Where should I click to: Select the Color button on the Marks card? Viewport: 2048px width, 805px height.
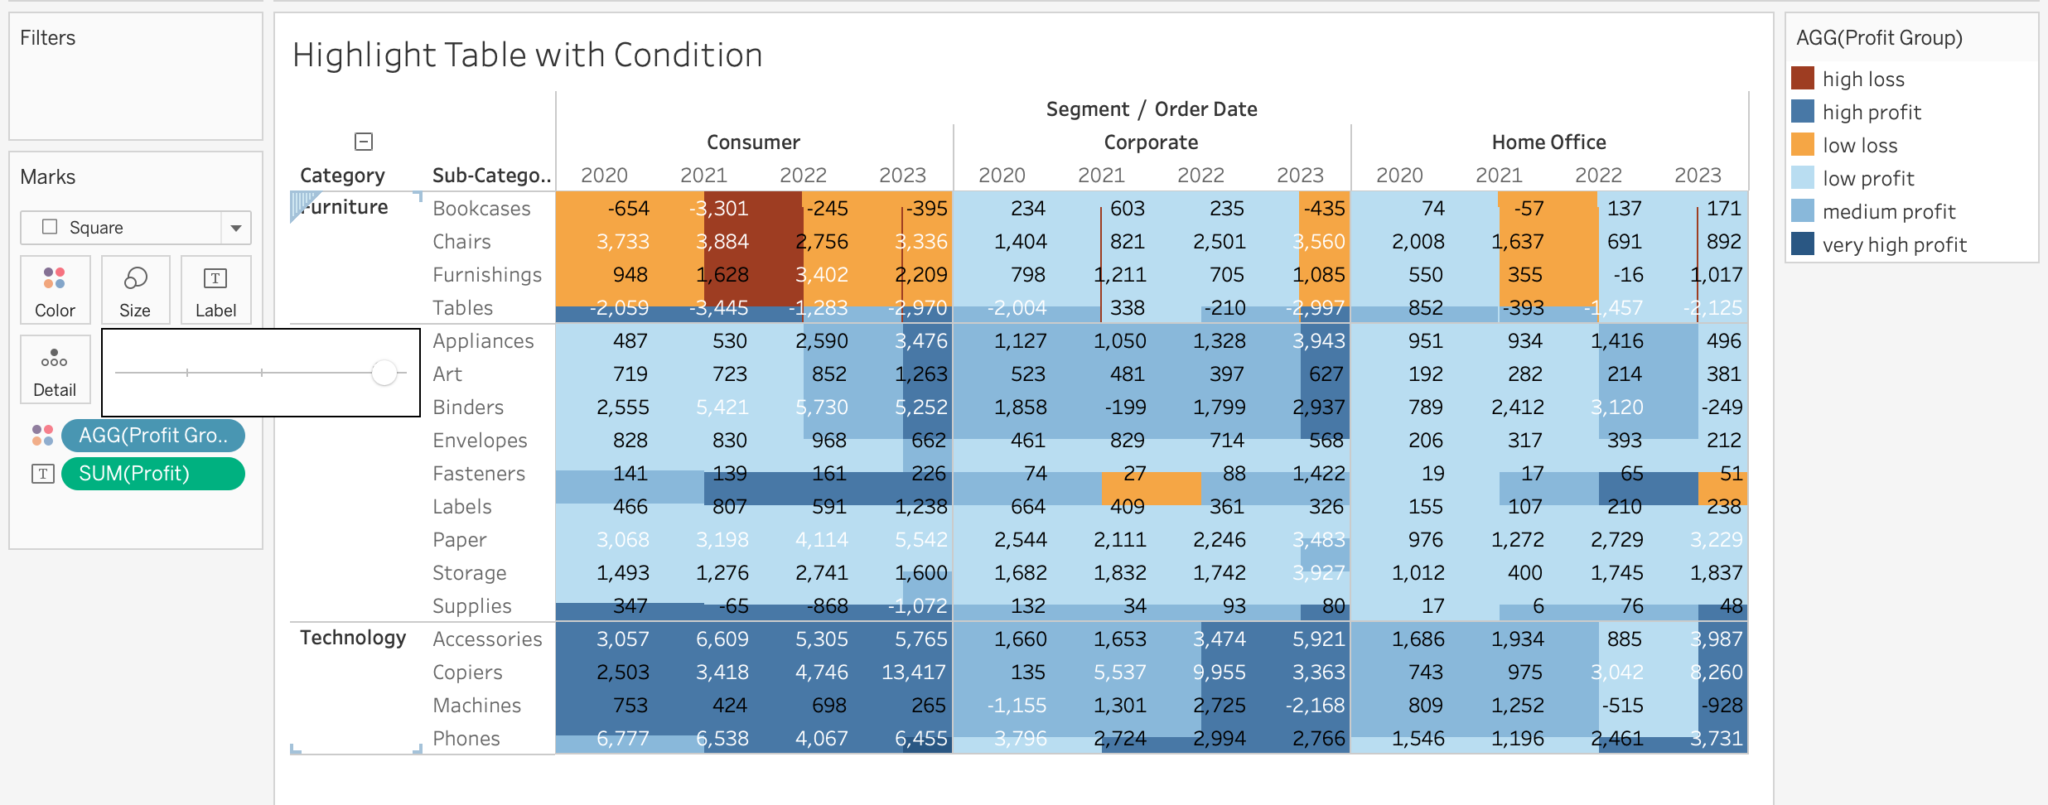coord(55,290)
